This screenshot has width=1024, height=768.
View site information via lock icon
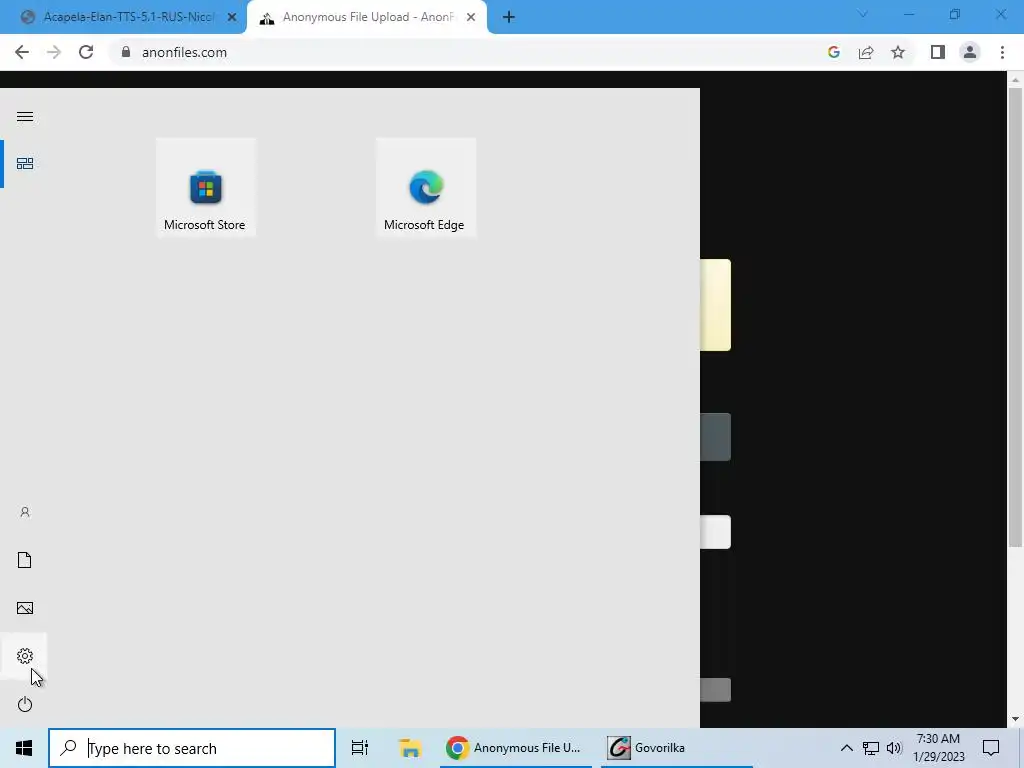(126, 52)
